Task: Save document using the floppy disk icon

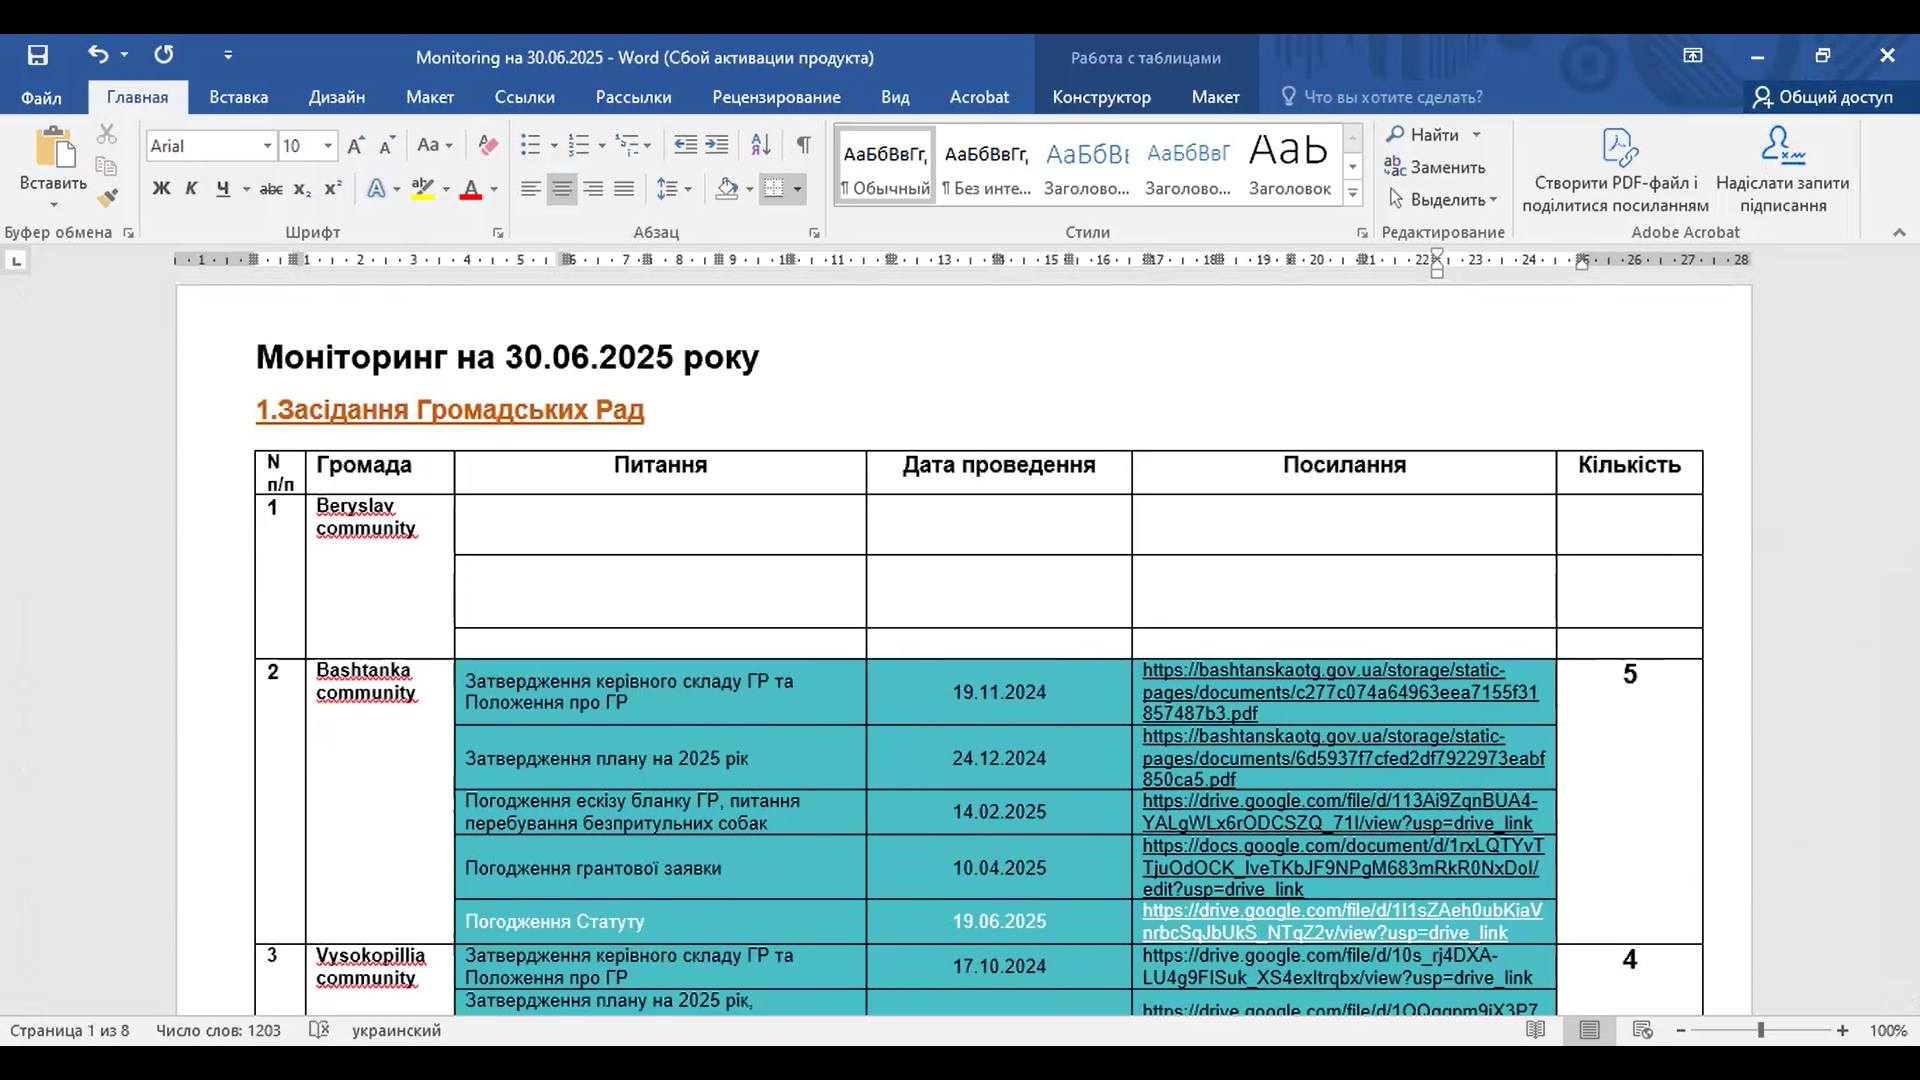Action: pyautogui.click(x=38, y=56)
